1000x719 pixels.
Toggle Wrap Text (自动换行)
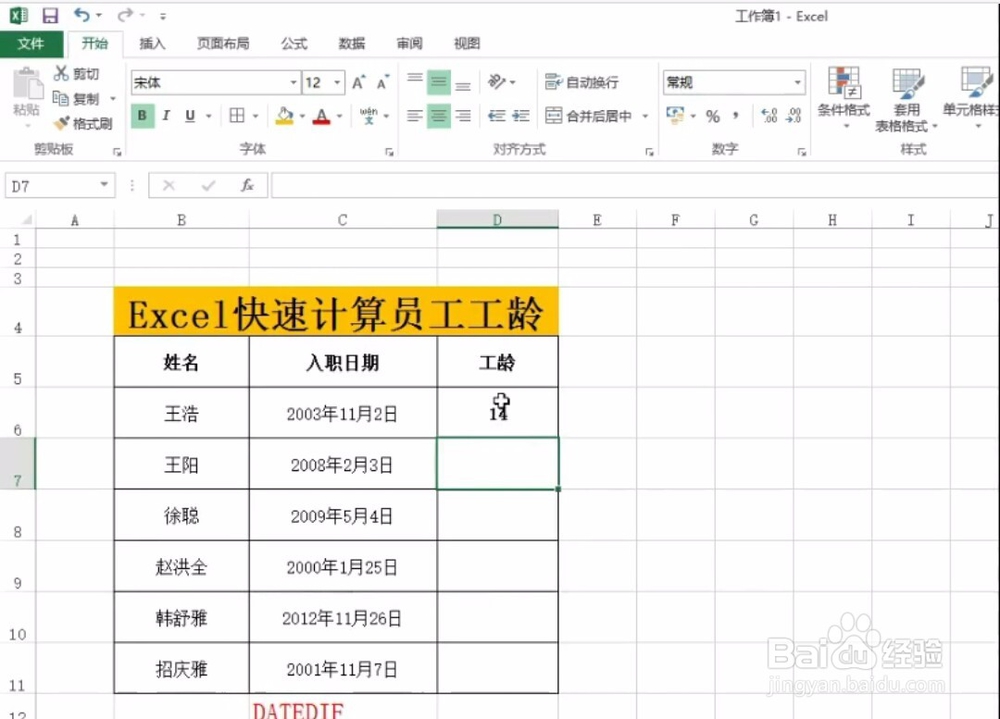click(x=582, y=82)
